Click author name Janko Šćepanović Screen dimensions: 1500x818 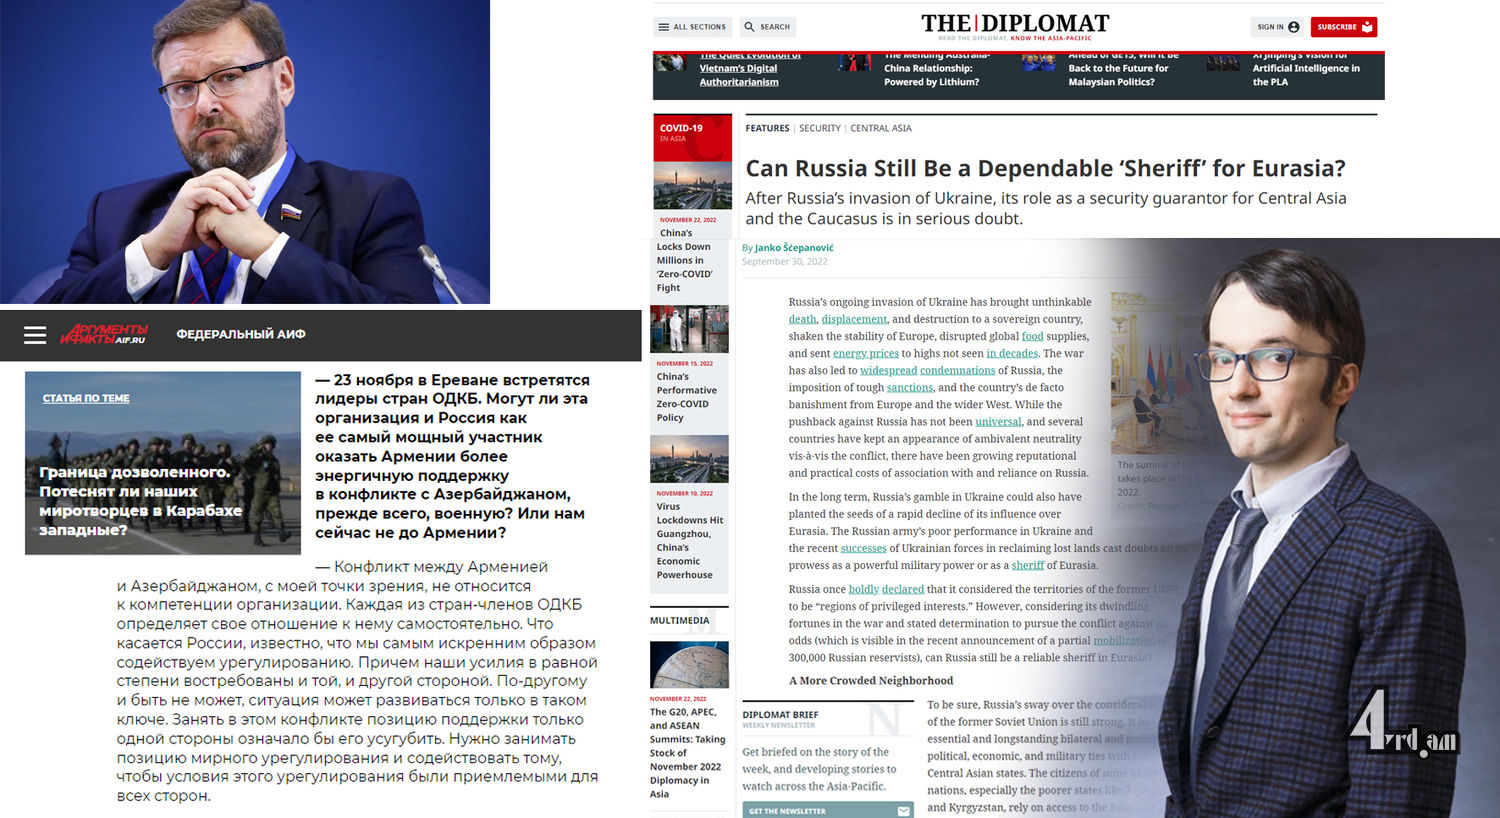(794, 248)
